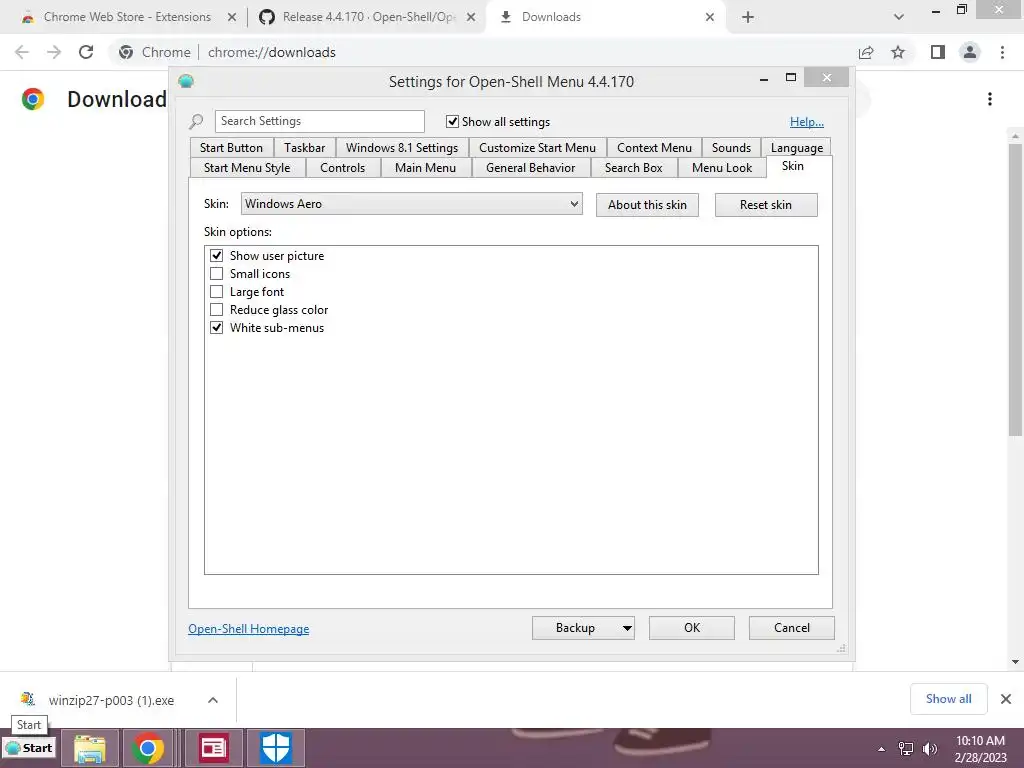1024x768 pixels.
Task: Open the Language tab
Action: tap(797, 148)
